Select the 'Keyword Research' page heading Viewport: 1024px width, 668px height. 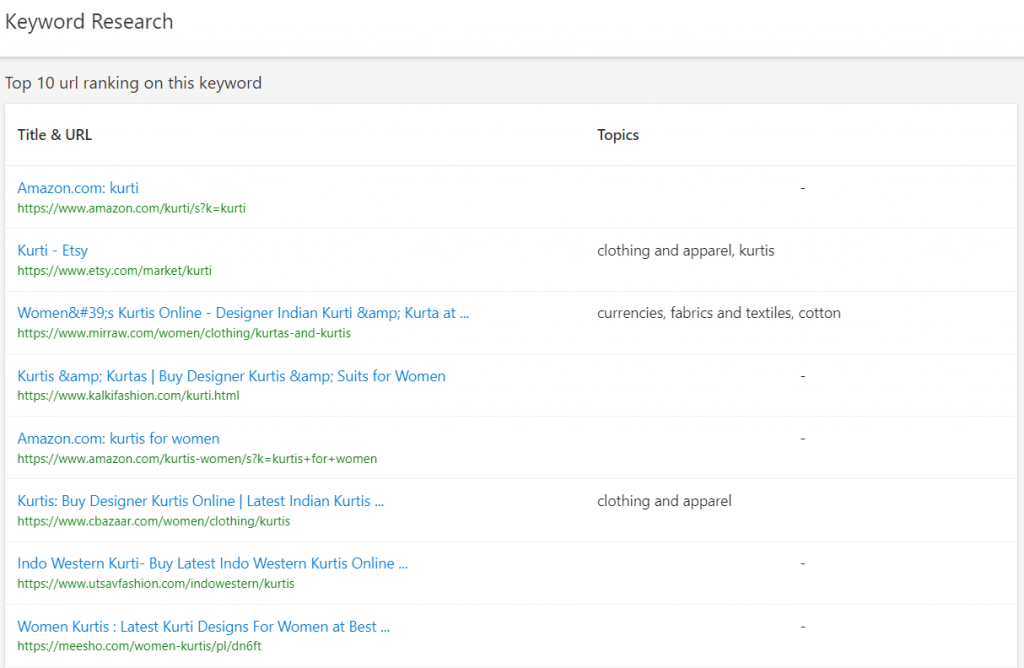coord(89,22)
